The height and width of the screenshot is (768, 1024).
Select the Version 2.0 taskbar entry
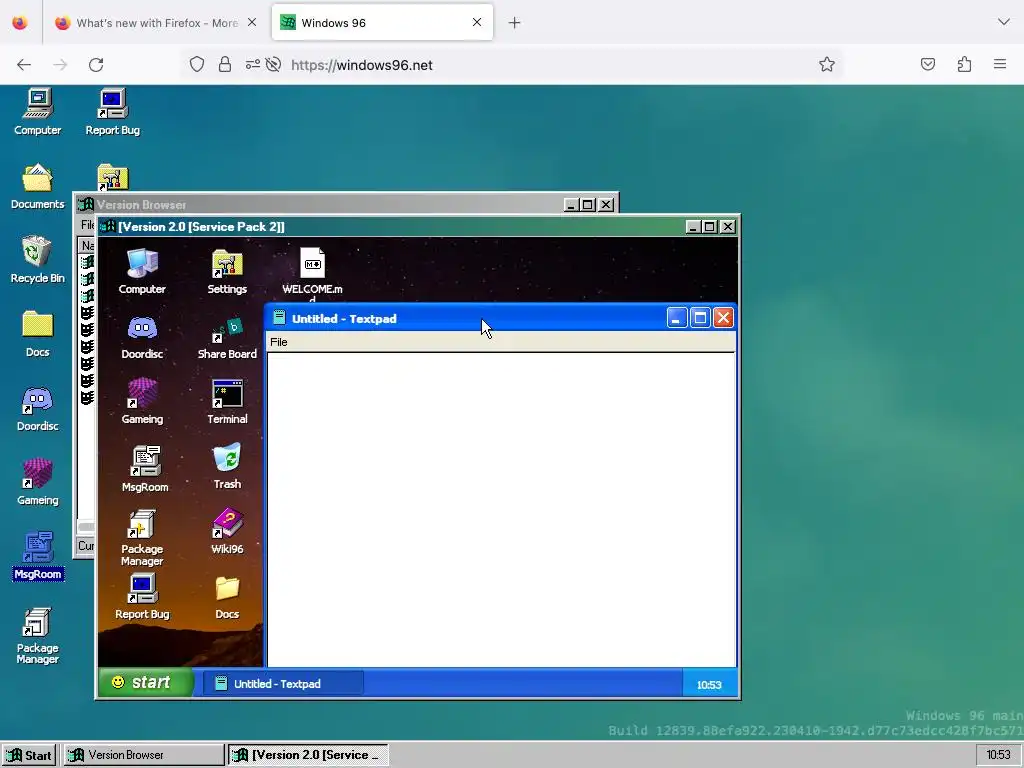(x=308, y=755)
